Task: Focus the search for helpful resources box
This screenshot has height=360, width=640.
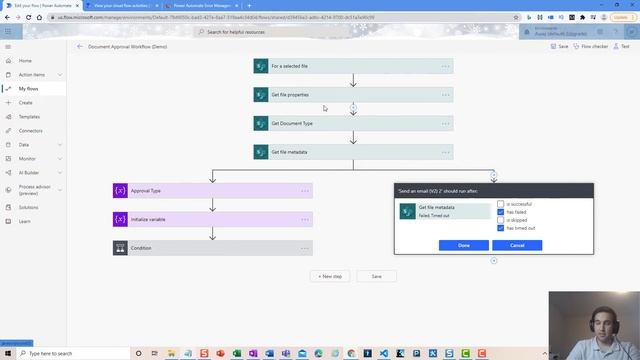Action: click(273, 32)
